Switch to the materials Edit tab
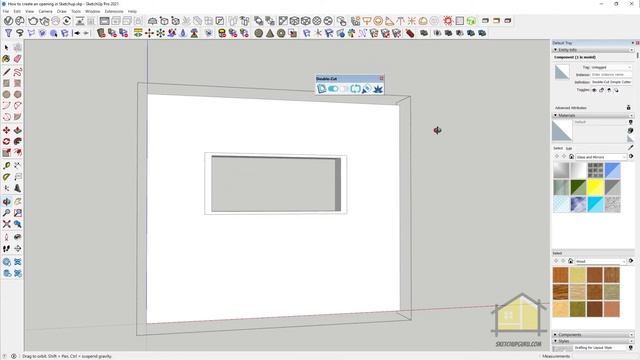Screen dimensions: 640x360 (x=569, y=148)
